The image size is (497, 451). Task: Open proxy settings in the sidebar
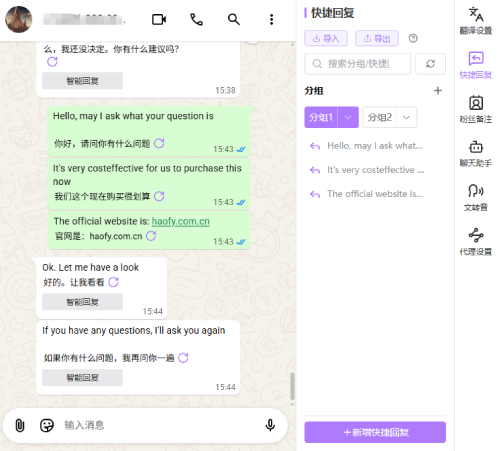(x=476, y=242)
